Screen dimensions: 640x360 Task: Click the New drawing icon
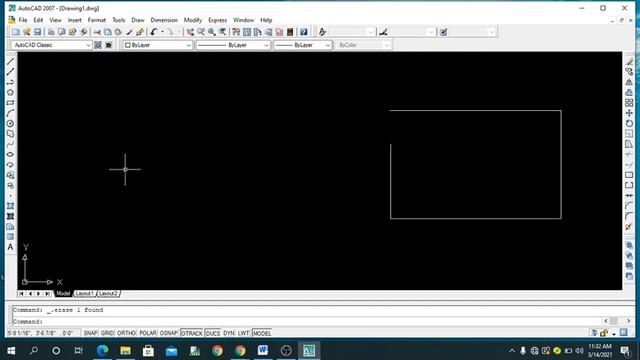tap(16, 32)
